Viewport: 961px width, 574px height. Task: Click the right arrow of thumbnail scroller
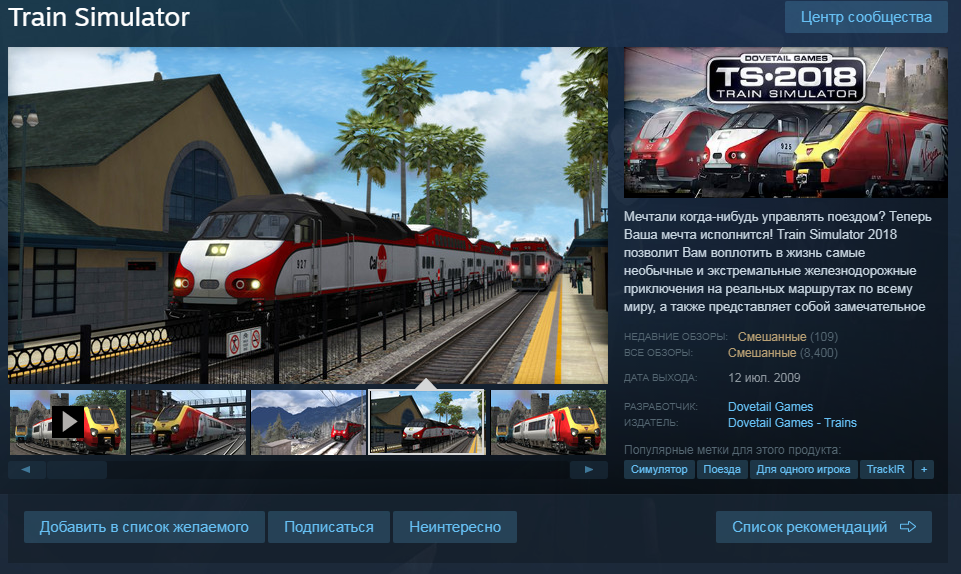click(x=588, y=470)
